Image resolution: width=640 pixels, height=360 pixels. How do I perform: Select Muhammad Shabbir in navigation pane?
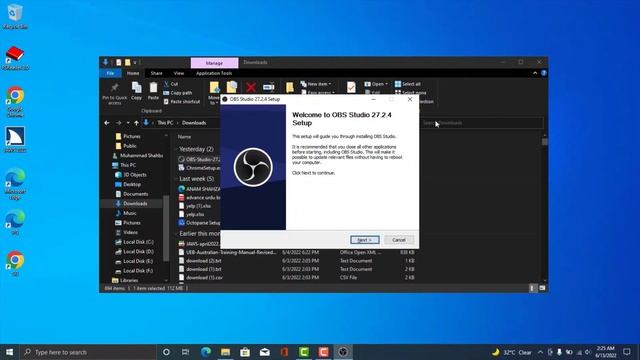[138, 156]
